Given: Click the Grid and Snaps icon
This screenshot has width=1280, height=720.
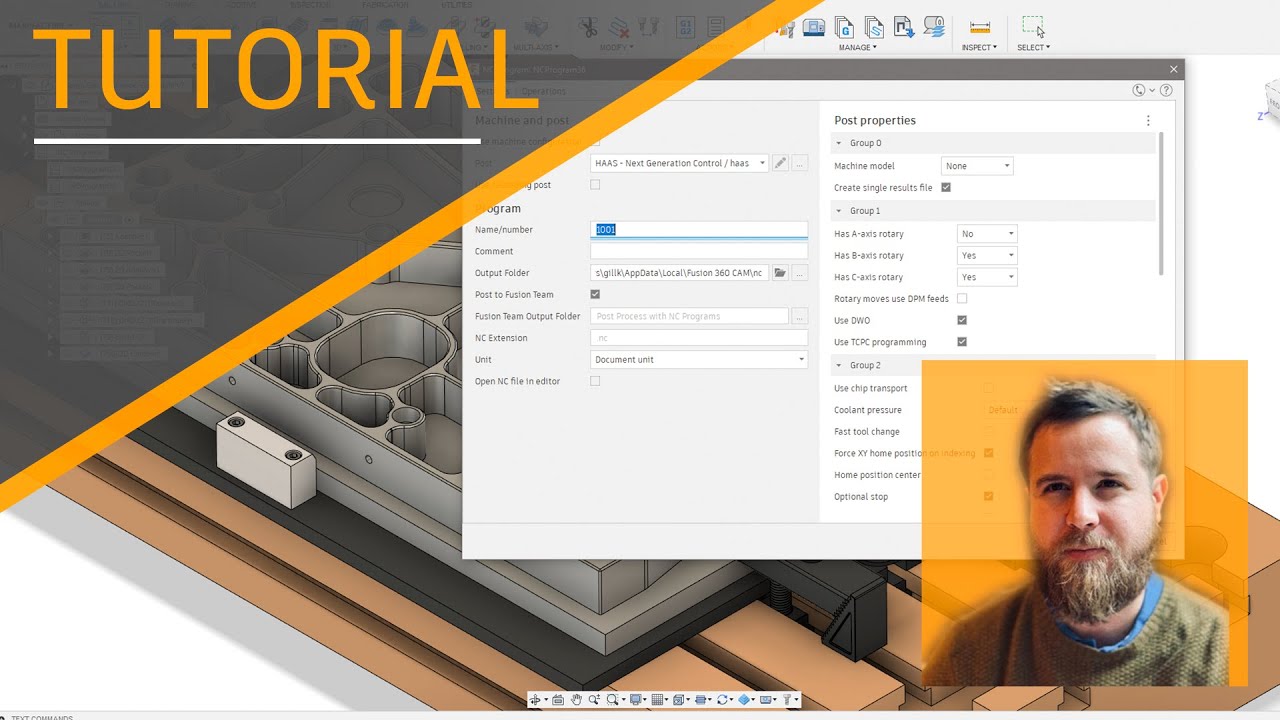Looking at the screenshot, I should (659, 700).
